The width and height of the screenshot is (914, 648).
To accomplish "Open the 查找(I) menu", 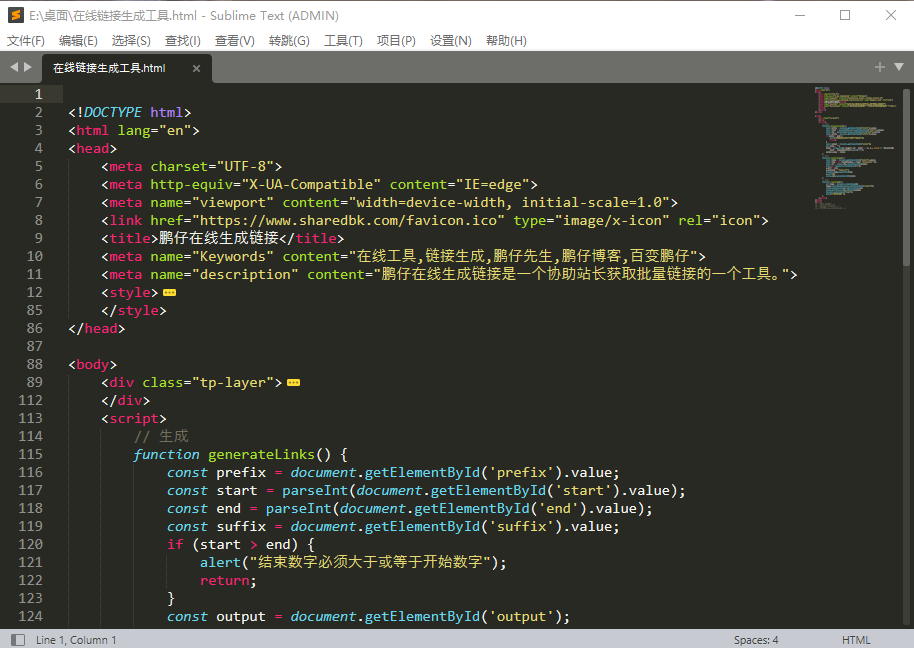I will coord(182,41).
